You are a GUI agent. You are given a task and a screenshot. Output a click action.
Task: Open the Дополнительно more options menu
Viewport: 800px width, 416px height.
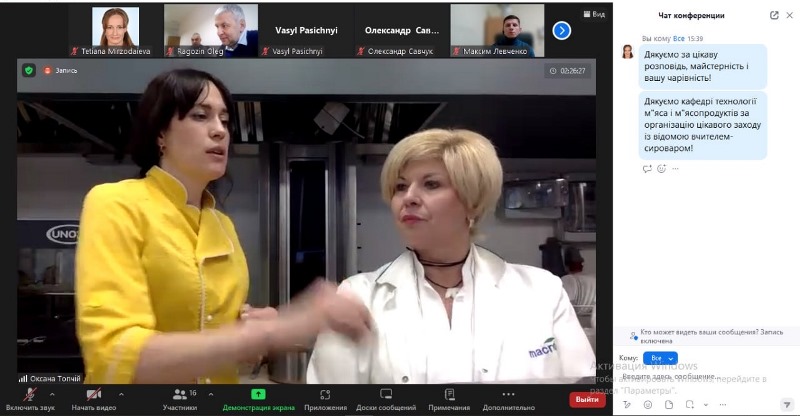click(x=508, y=395)
